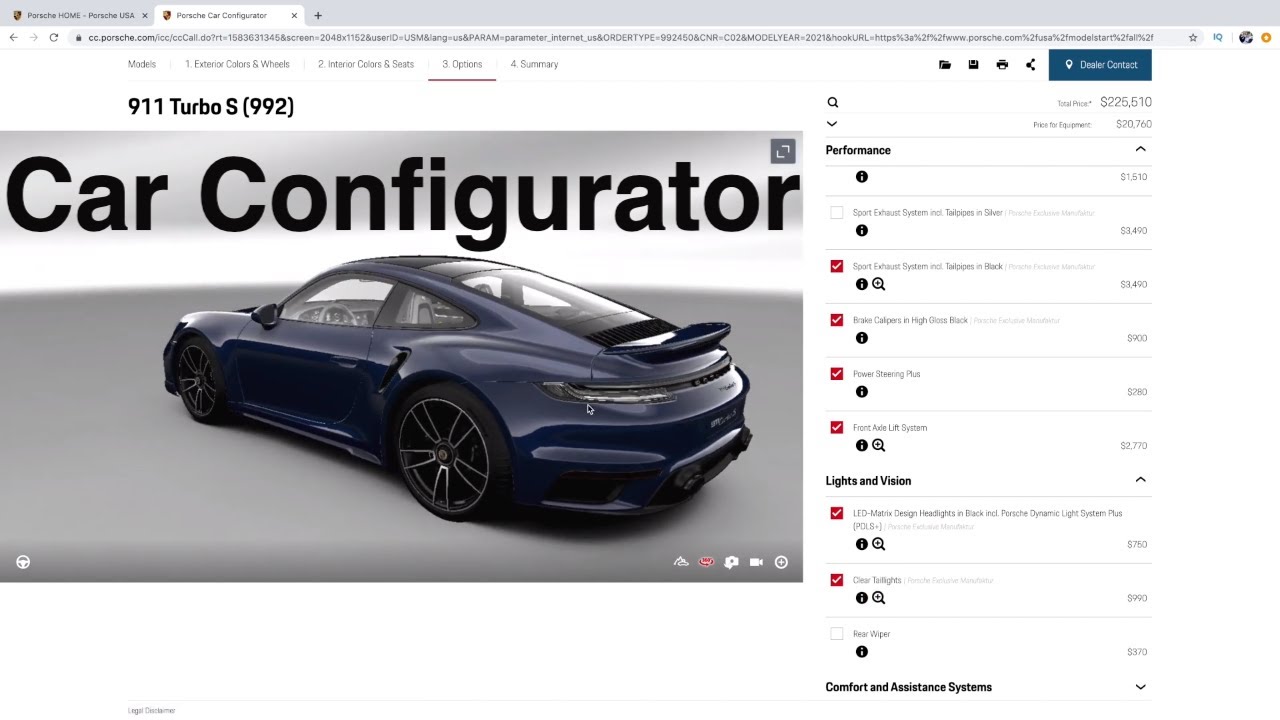Uncheck Clear Taillights option
Screen dimensions: 1280x720
click(x=837, y=580)
